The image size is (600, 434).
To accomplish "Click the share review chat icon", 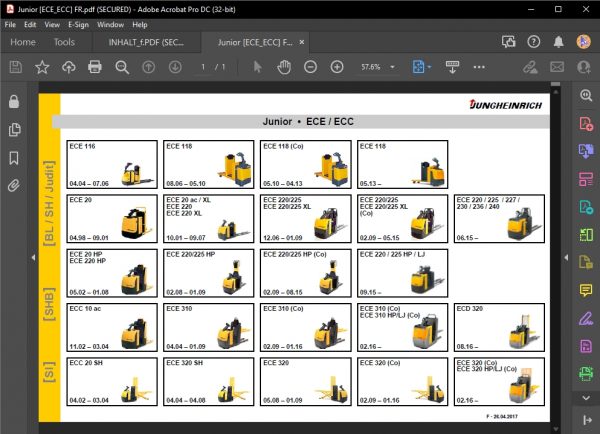I will pyautogui.click(x=509, y=42).
